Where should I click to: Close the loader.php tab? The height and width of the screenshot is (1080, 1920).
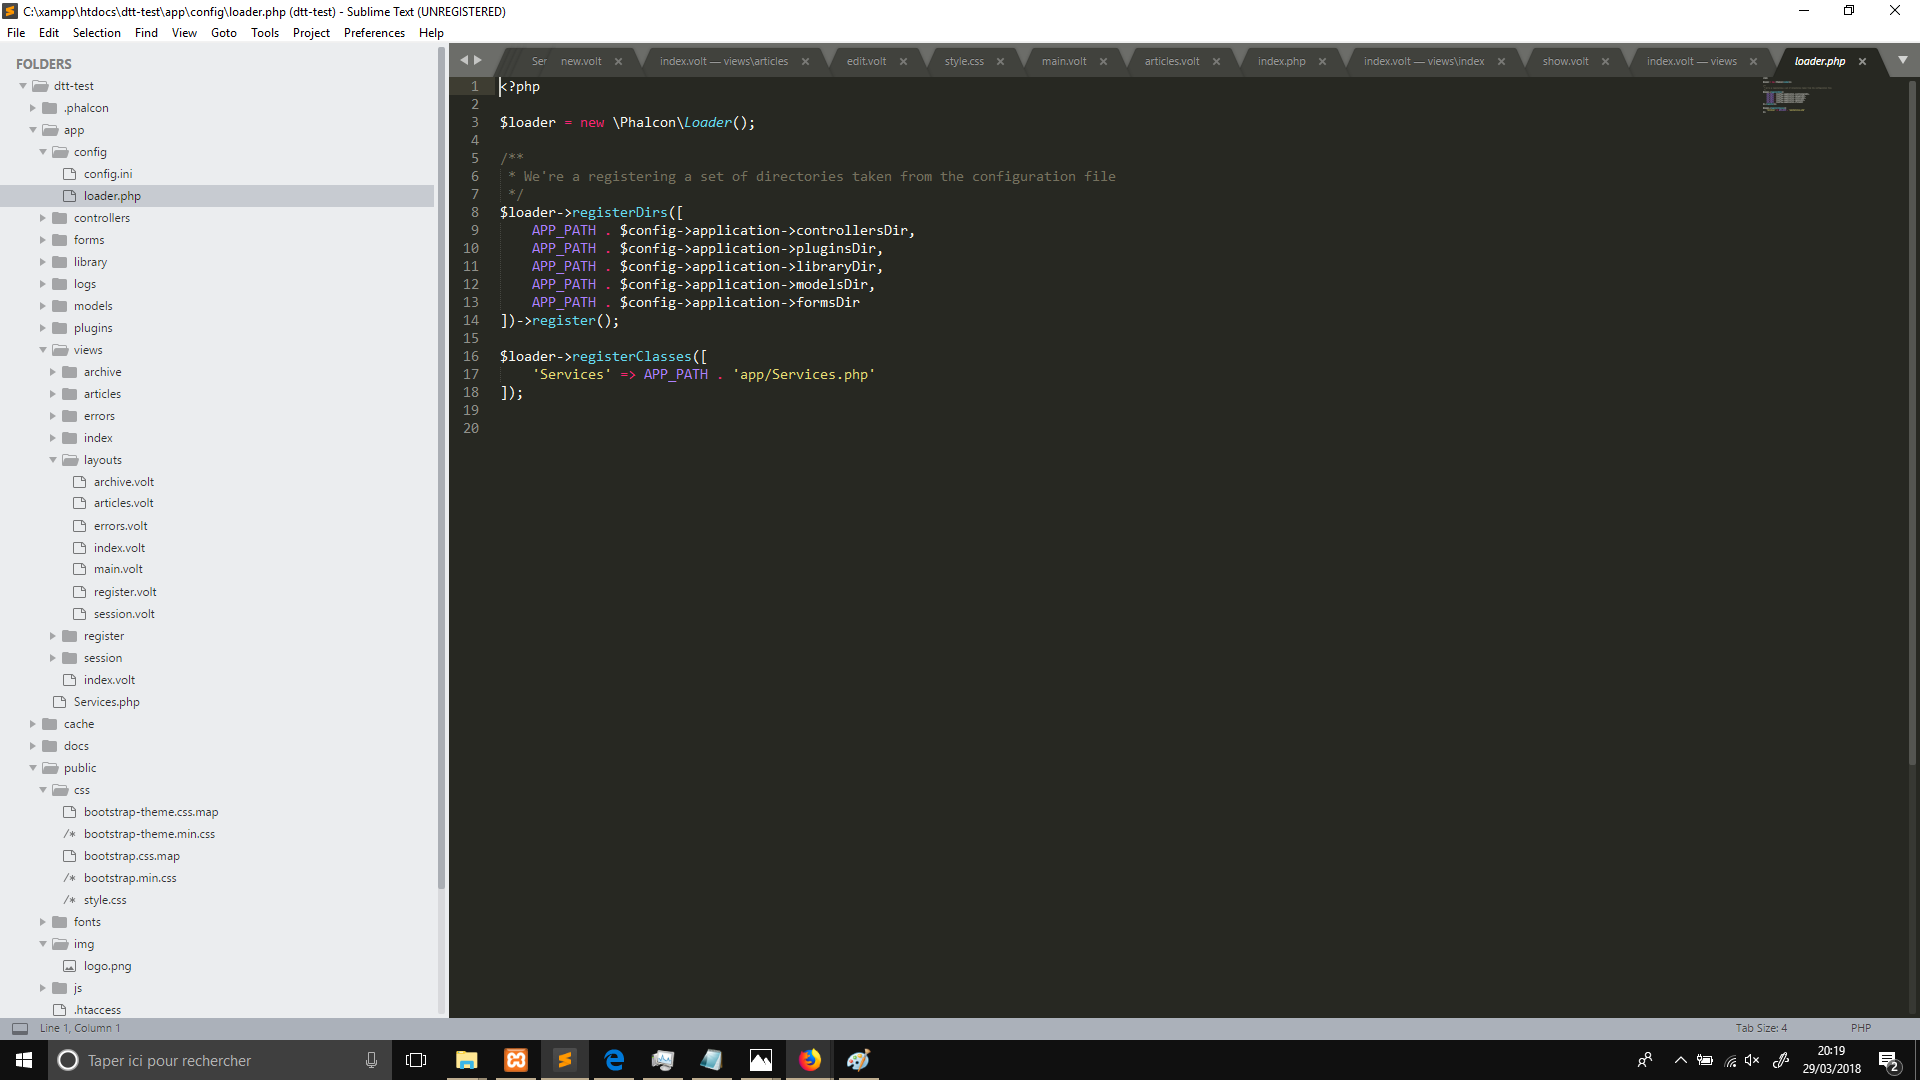pyautogui.click(x=1862, y=62)
